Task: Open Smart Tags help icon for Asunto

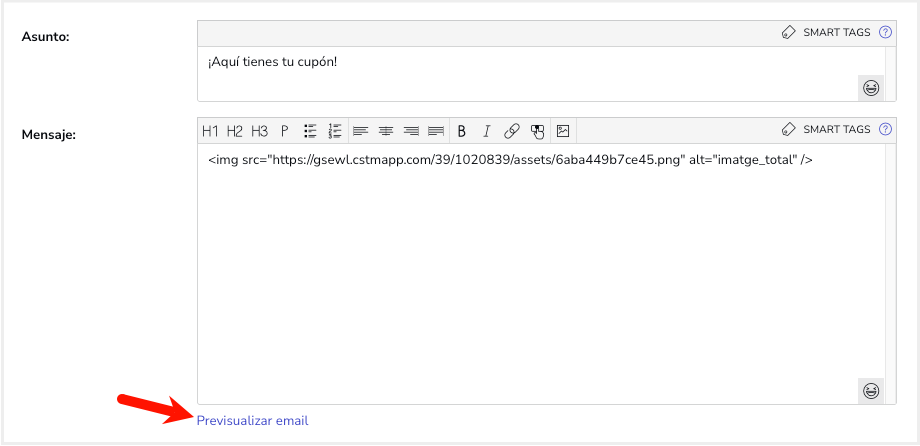Action: click(885, 33)
